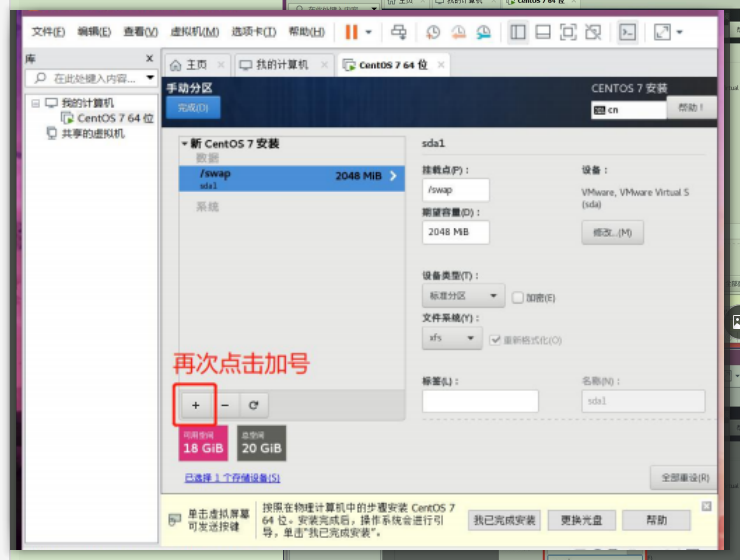740x560 pixels.
Task: Click the 更换光盘 button
Action: pos(581,520)
